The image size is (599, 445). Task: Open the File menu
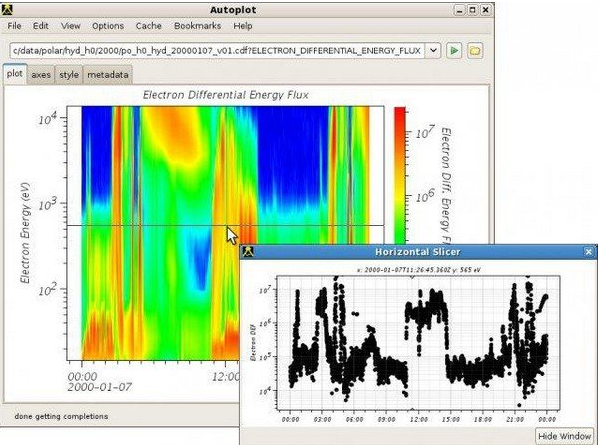[15, 26]
